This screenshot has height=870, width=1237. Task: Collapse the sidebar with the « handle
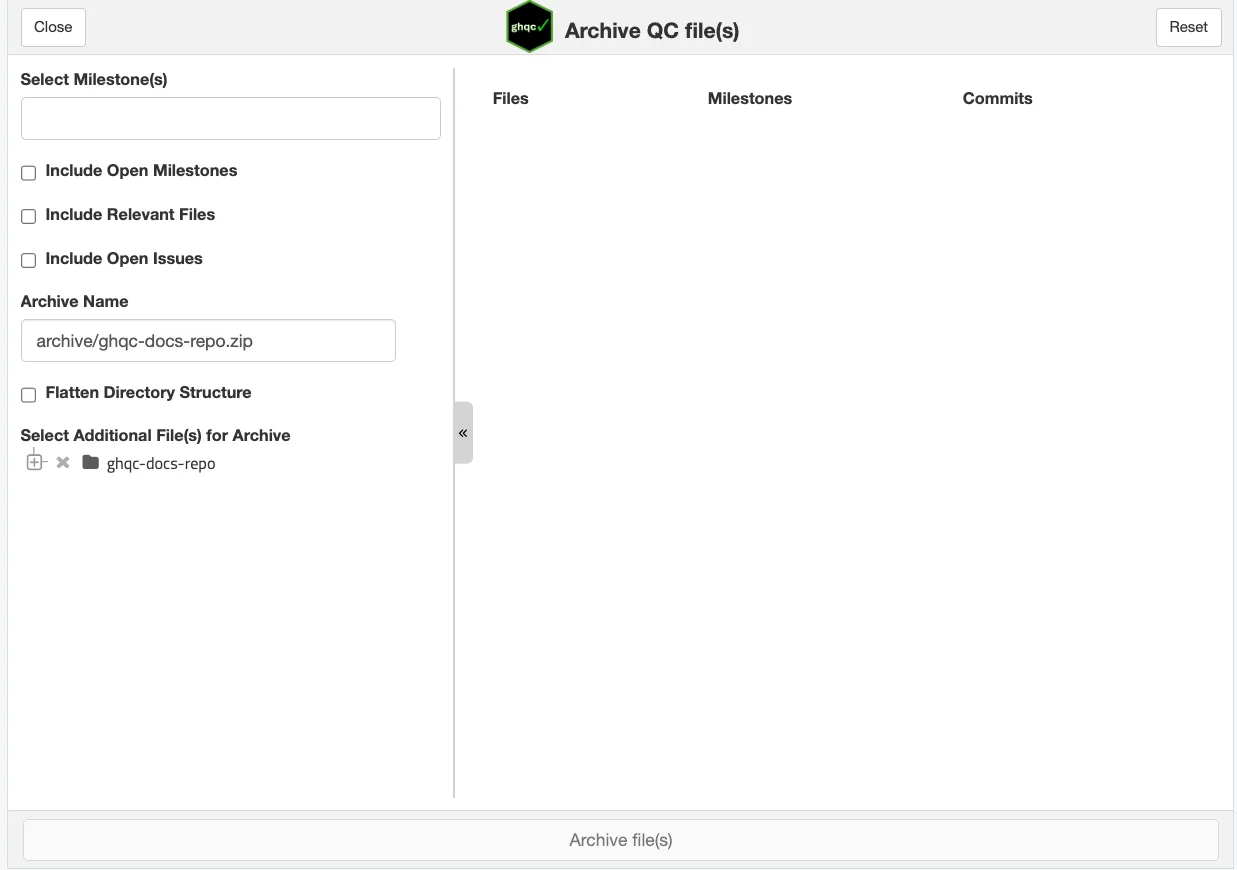pos(463,433)
